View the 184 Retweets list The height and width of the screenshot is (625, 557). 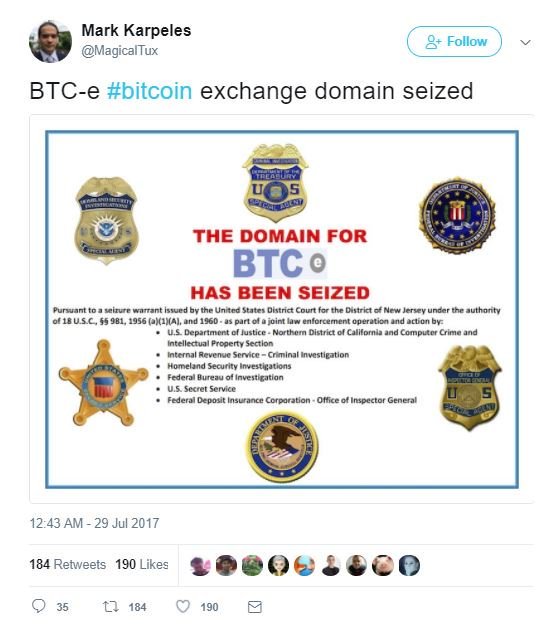[68, 564]
